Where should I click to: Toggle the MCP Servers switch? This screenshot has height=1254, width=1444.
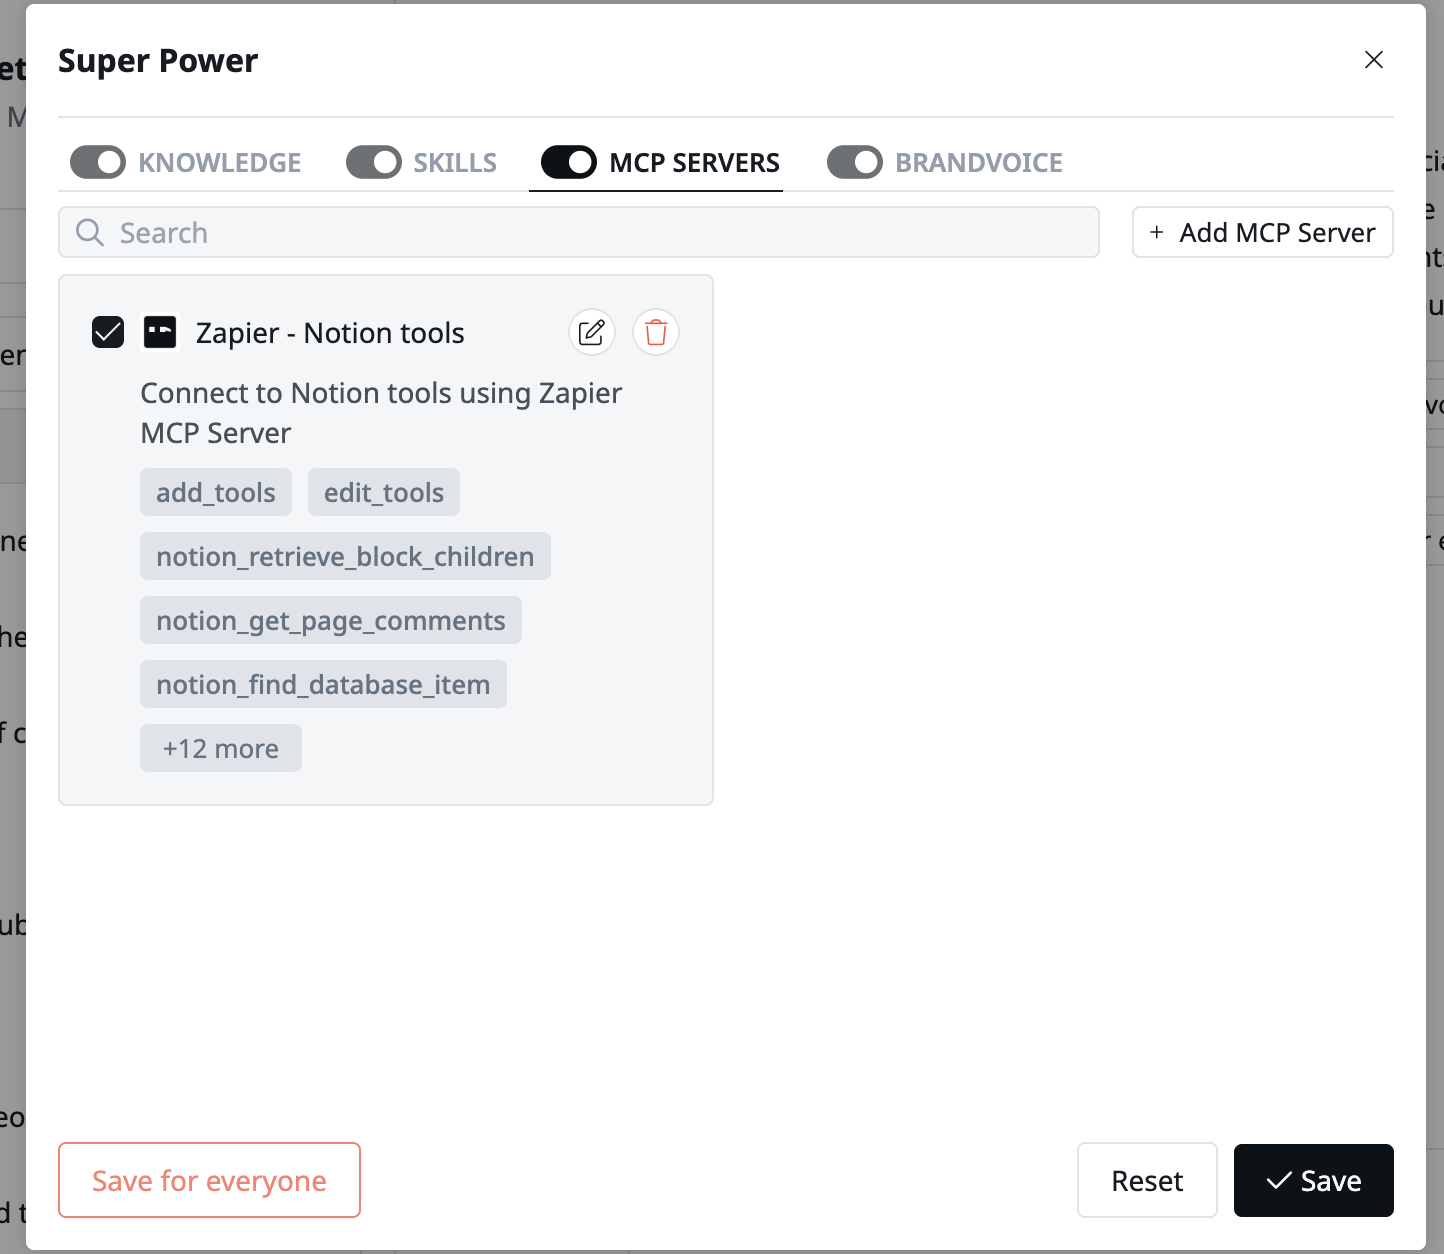point(569,162)
